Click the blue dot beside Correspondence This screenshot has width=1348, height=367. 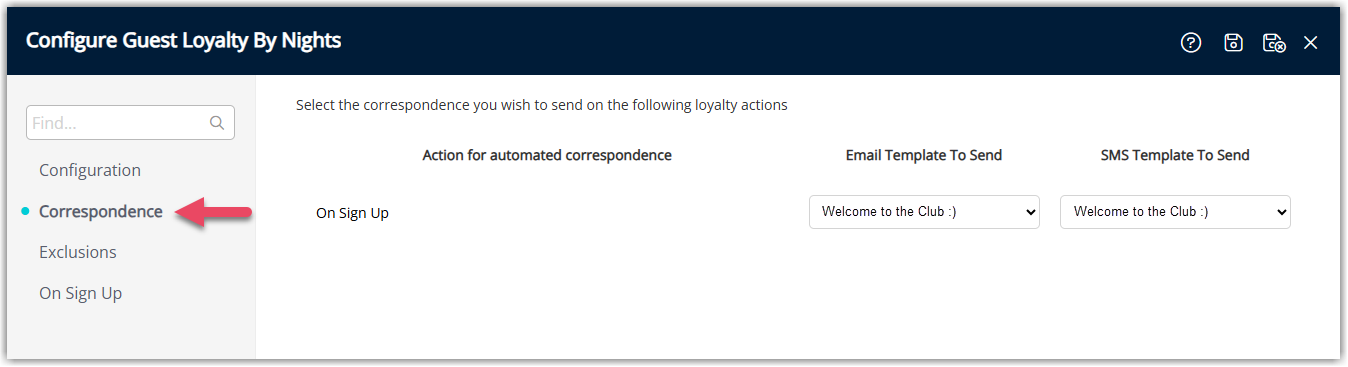click(x=25, y=211)
